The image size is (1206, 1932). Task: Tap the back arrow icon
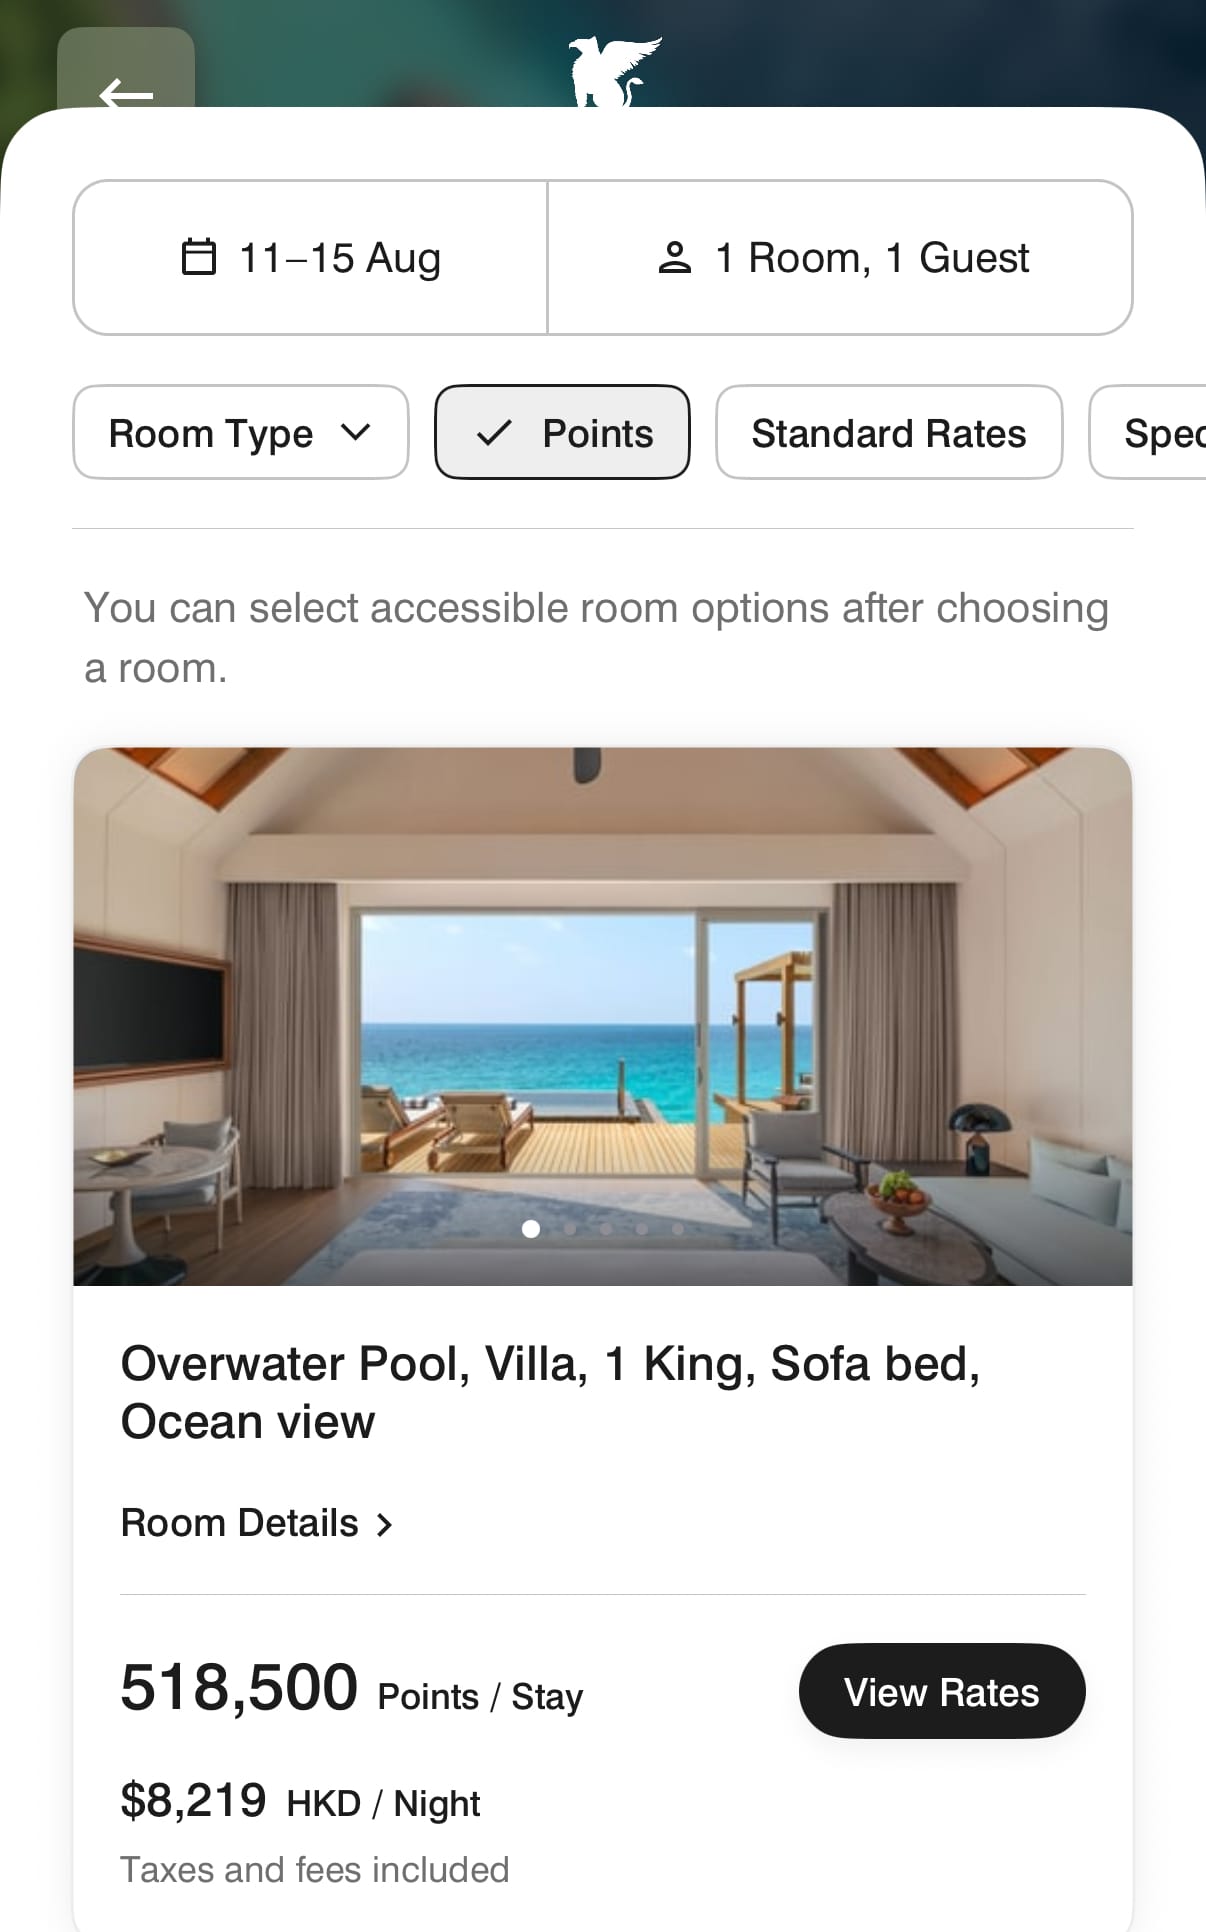126,94
